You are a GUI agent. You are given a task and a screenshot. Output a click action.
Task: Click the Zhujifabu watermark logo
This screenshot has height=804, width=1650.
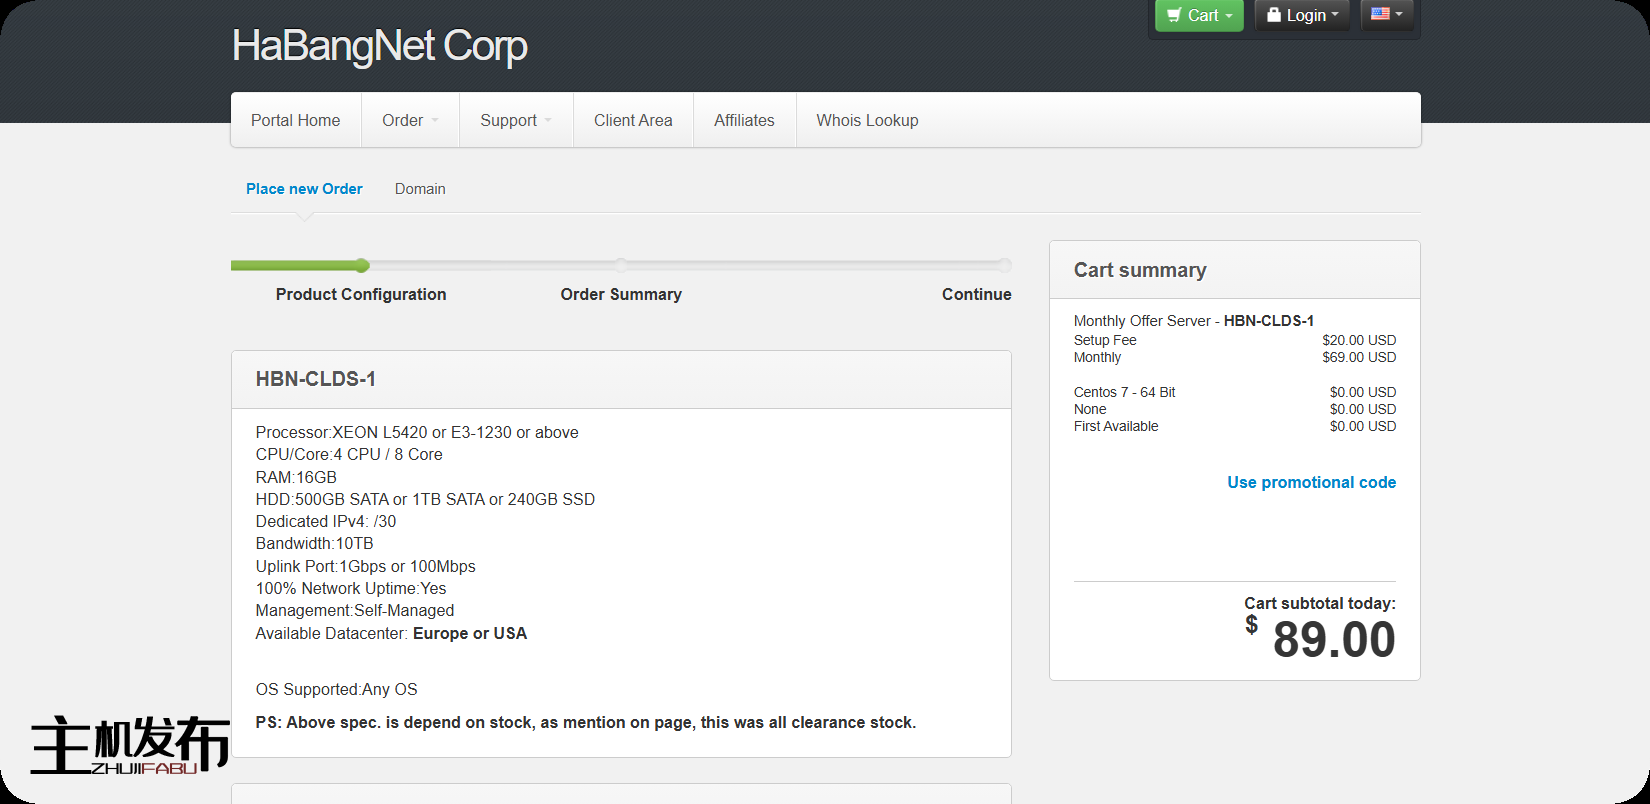130,746
